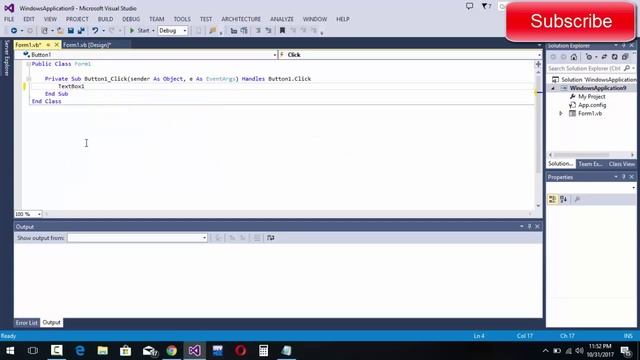640x360 pixels.
Task: Select the Output tab at bottom
Action: (51, 323)
